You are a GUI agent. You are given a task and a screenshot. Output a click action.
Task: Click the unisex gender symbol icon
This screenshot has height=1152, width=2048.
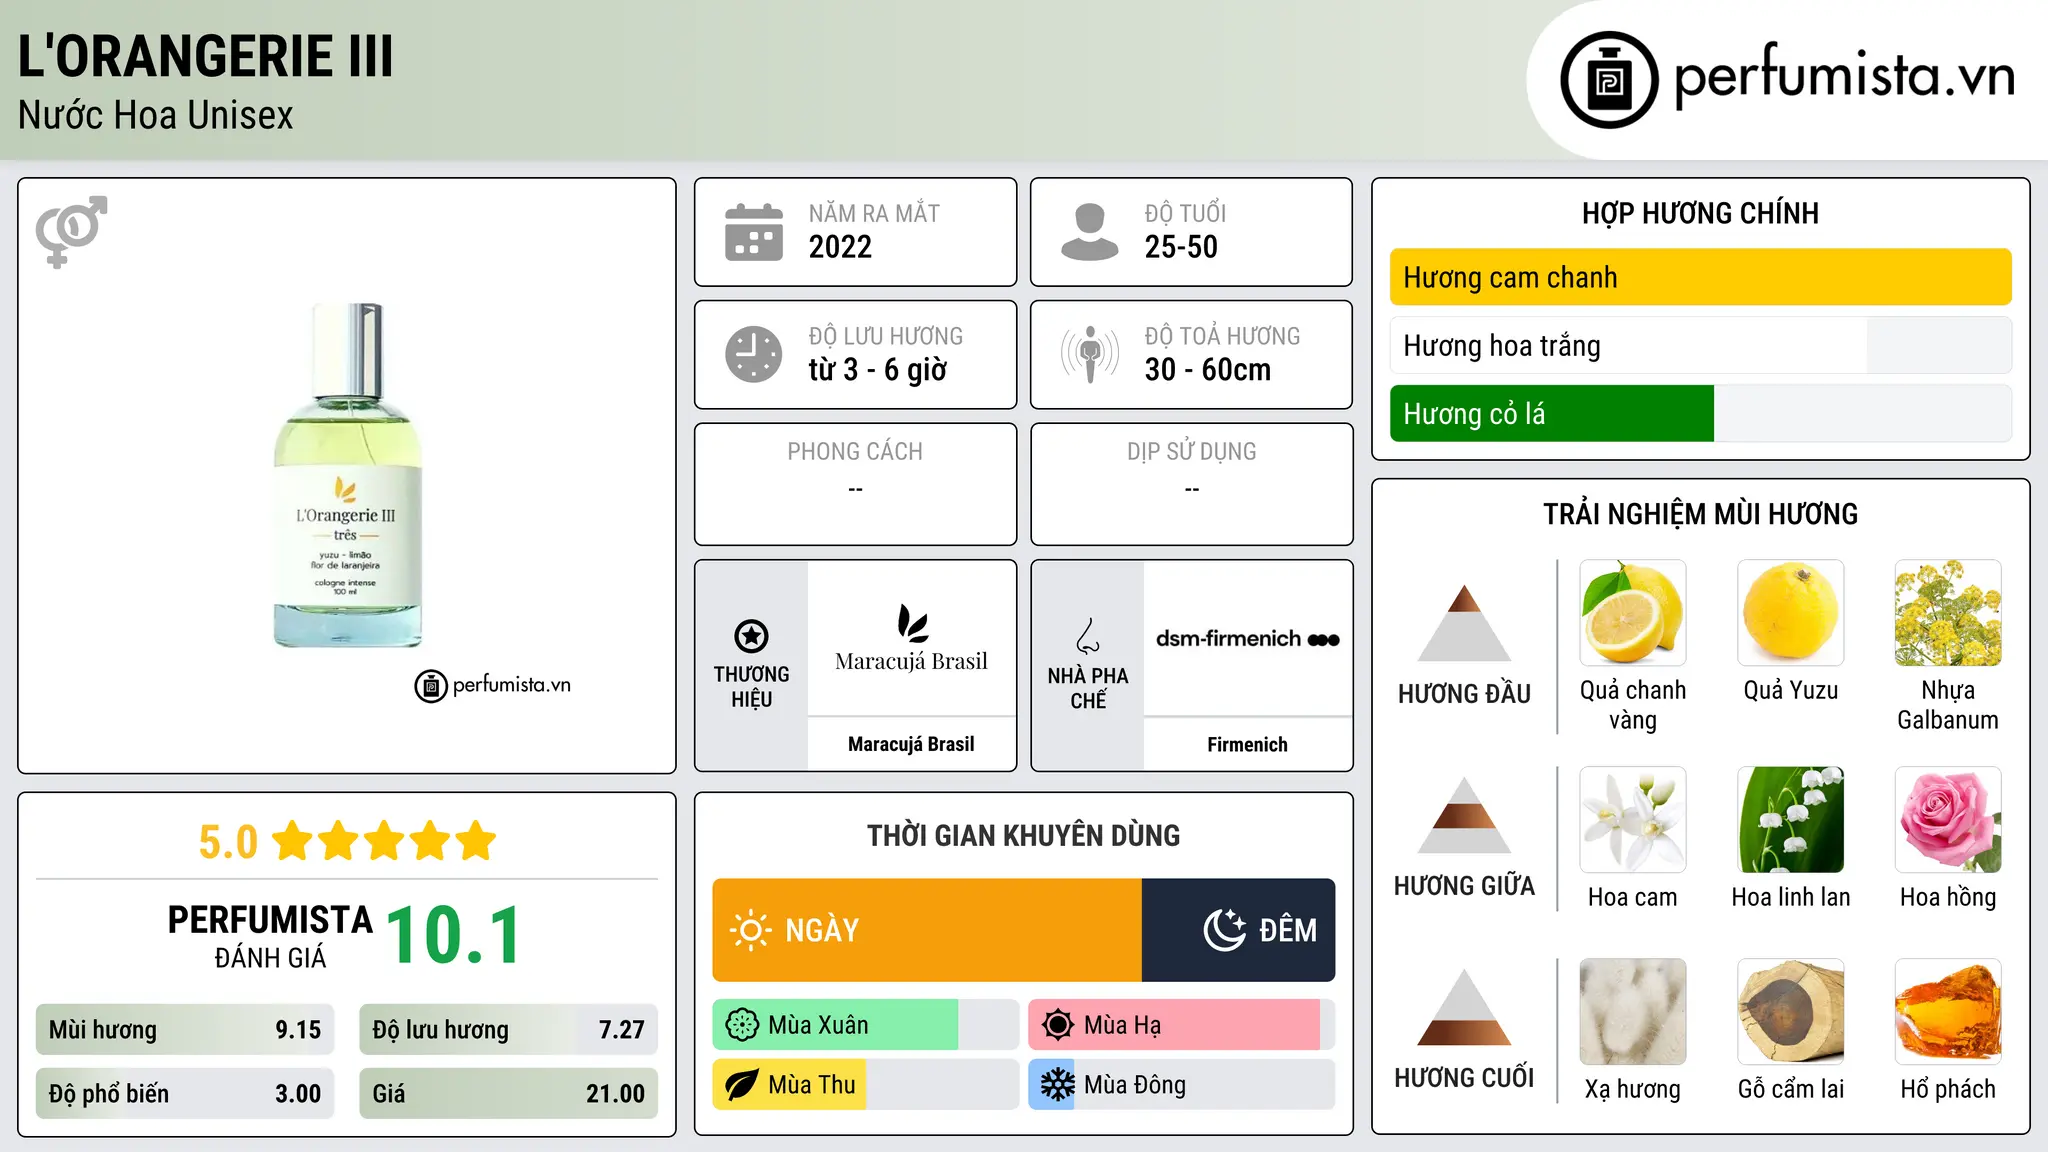pos(71,231)
